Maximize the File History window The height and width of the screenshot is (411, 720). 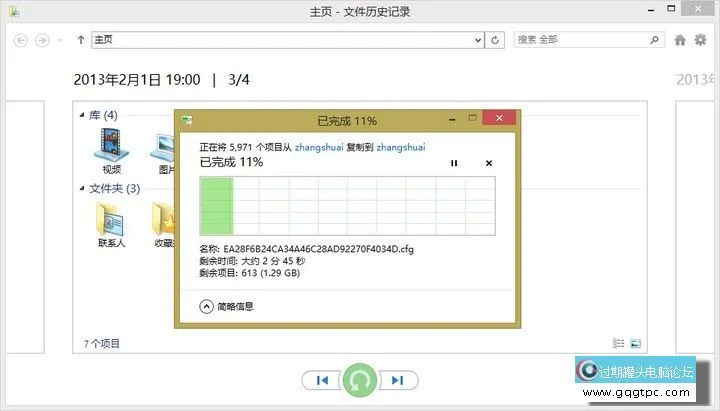click(671, 9)
